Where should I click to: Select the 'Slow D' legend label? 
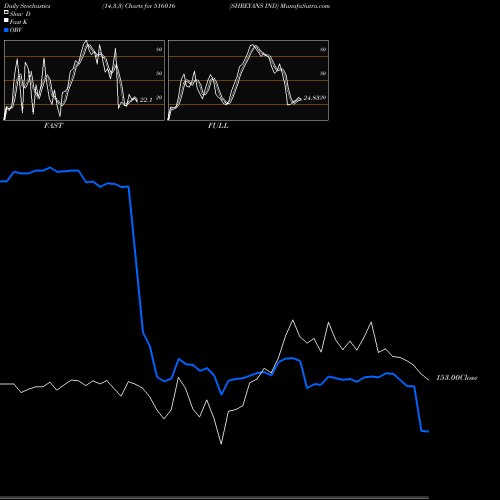[20, 14]
